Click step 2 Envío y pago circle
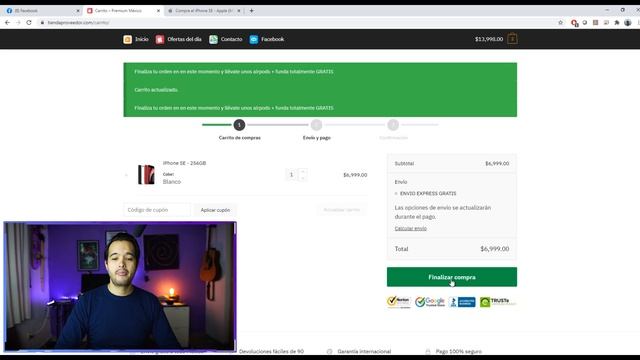 316,125
